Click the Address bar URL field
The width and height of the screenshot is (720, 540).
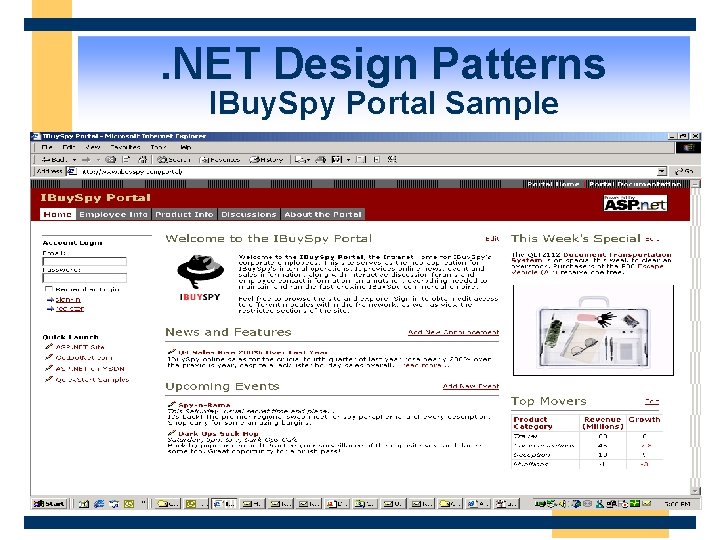[367, 171]
